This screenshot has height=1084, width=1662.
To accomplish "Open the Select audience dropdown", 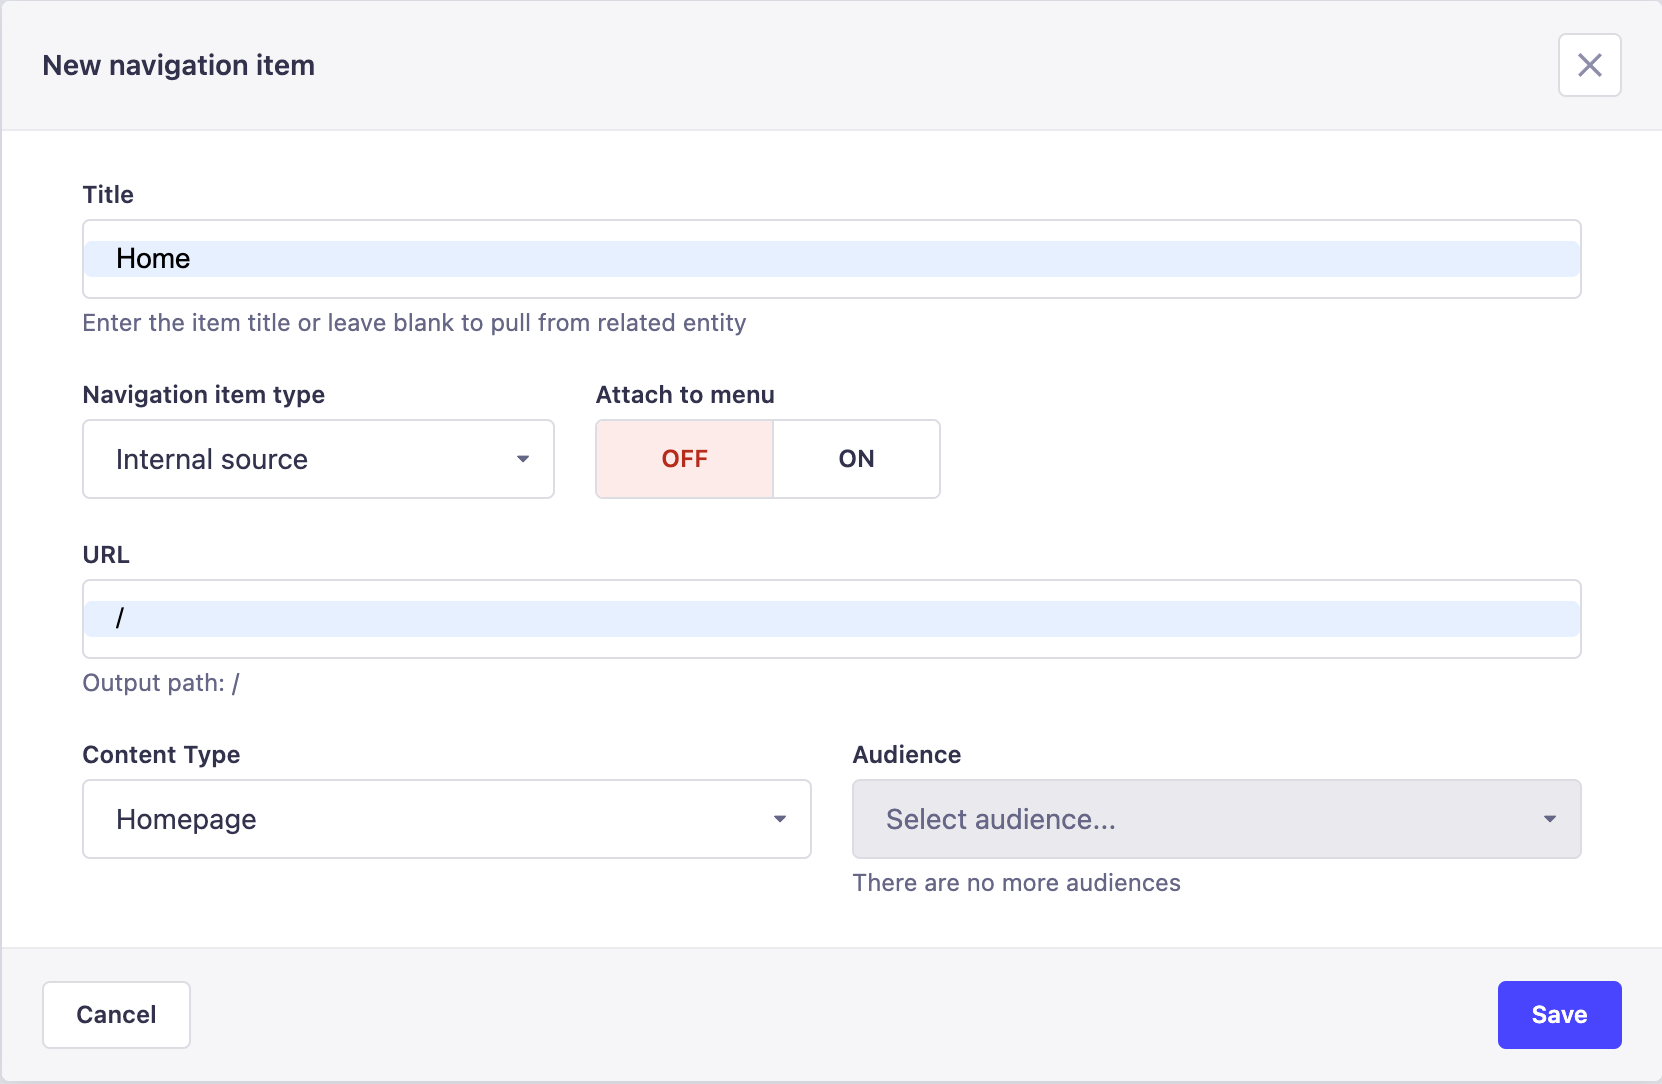I will click(1216, 819).
